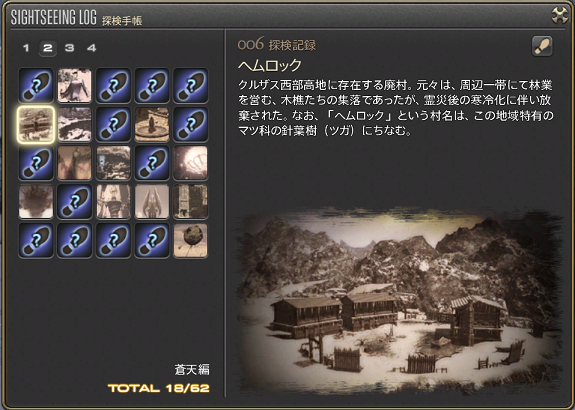Click the unknown footprint icon starting row three
Viewport: 575px width, 410px height.
[x=36, y=163]
